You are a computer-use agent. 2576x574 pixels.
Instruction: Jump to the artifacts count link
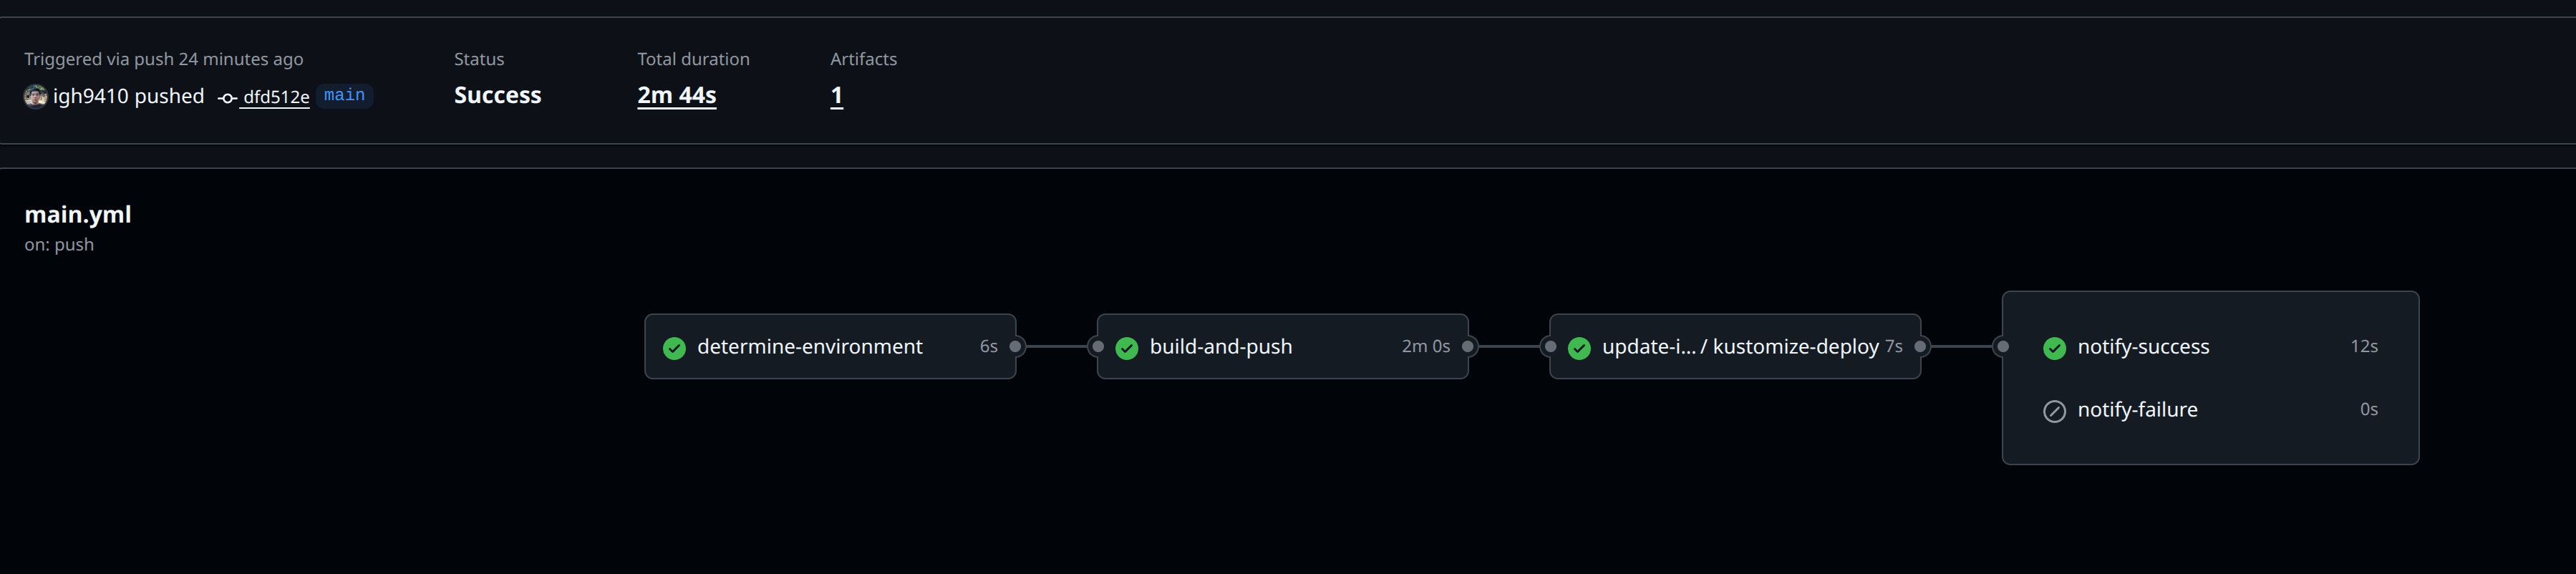(x=836, y=95)
